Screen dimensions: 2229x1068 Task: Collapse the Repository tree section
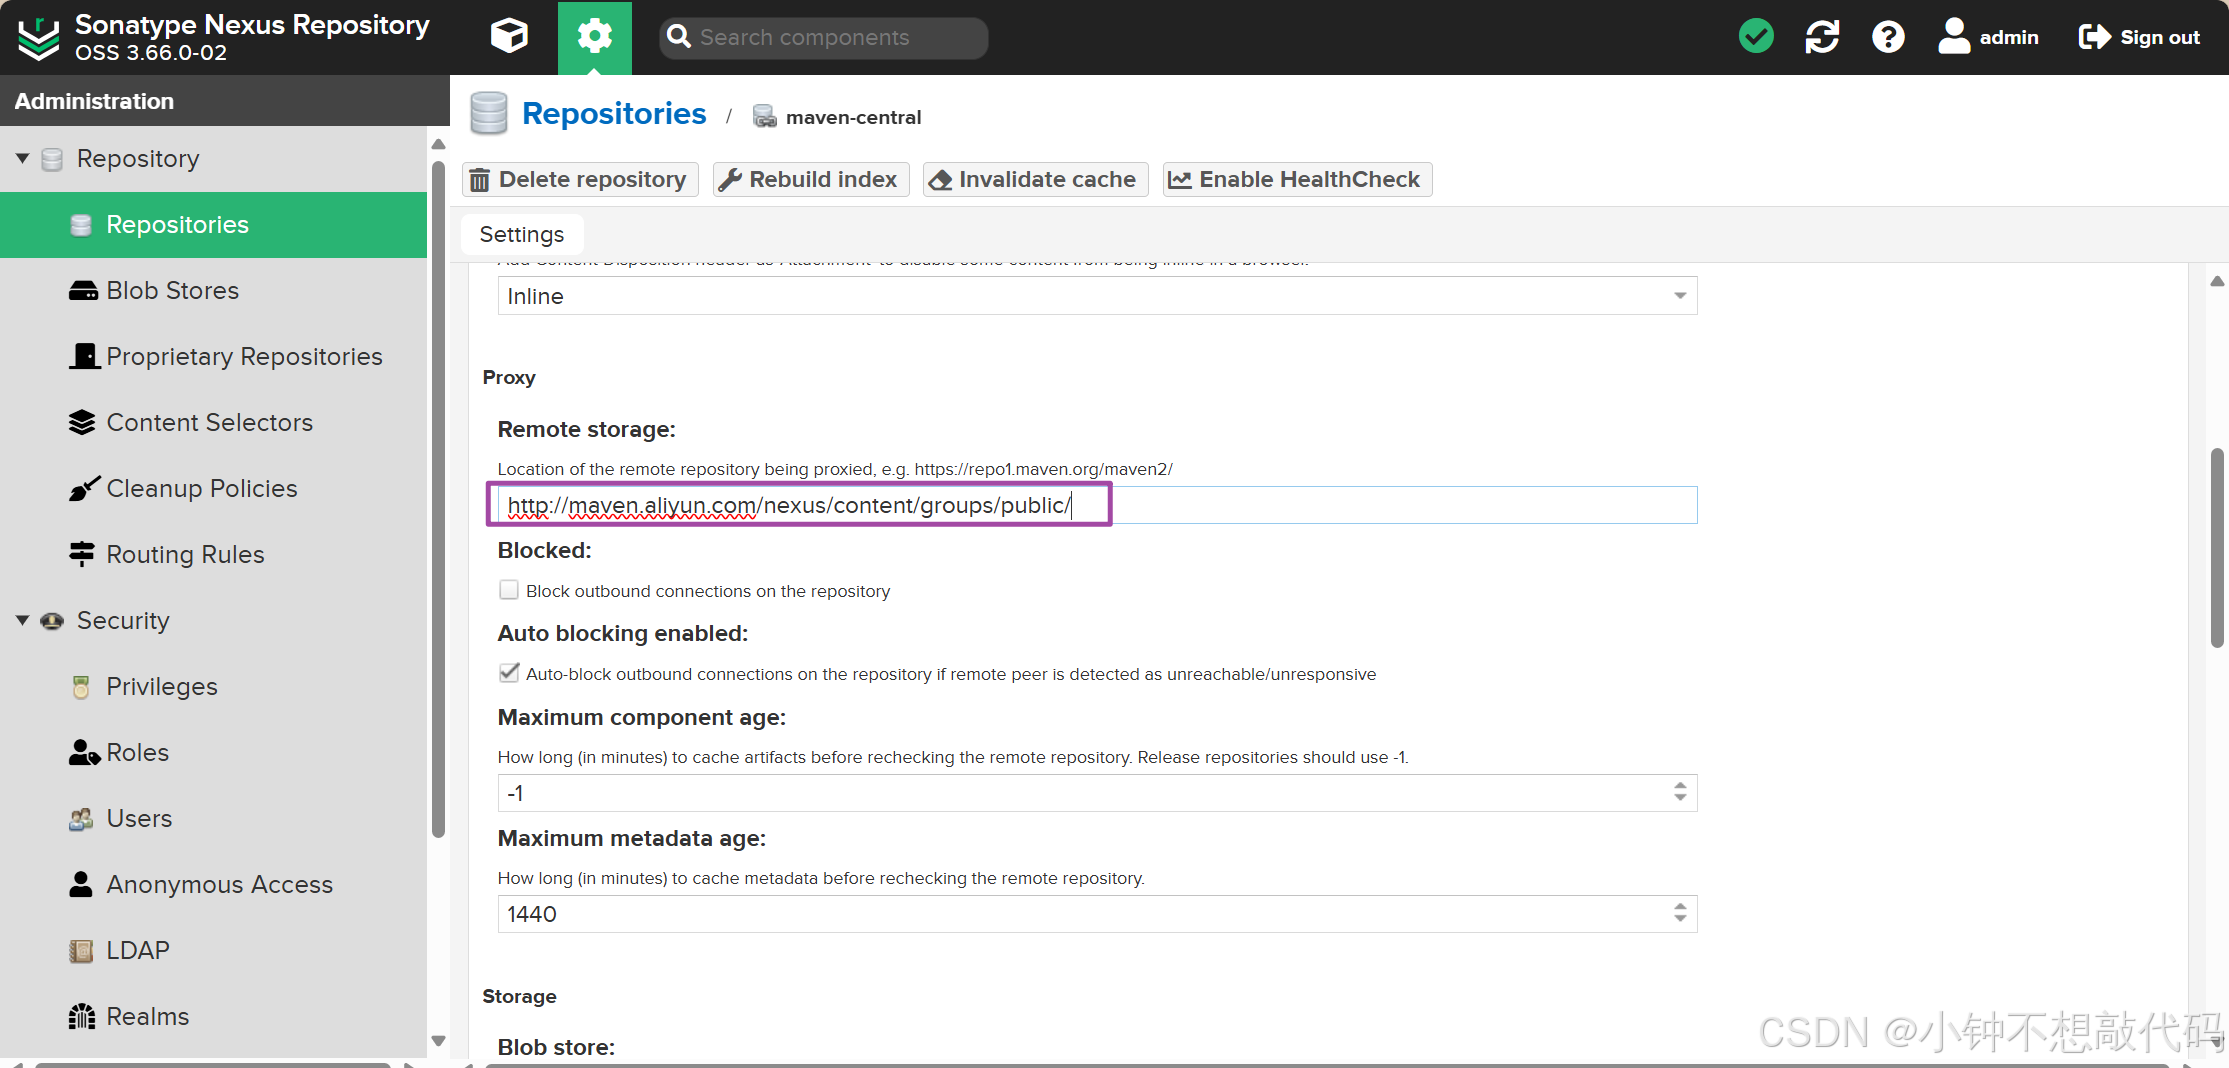pyautogui.click(x=22, y=158)
